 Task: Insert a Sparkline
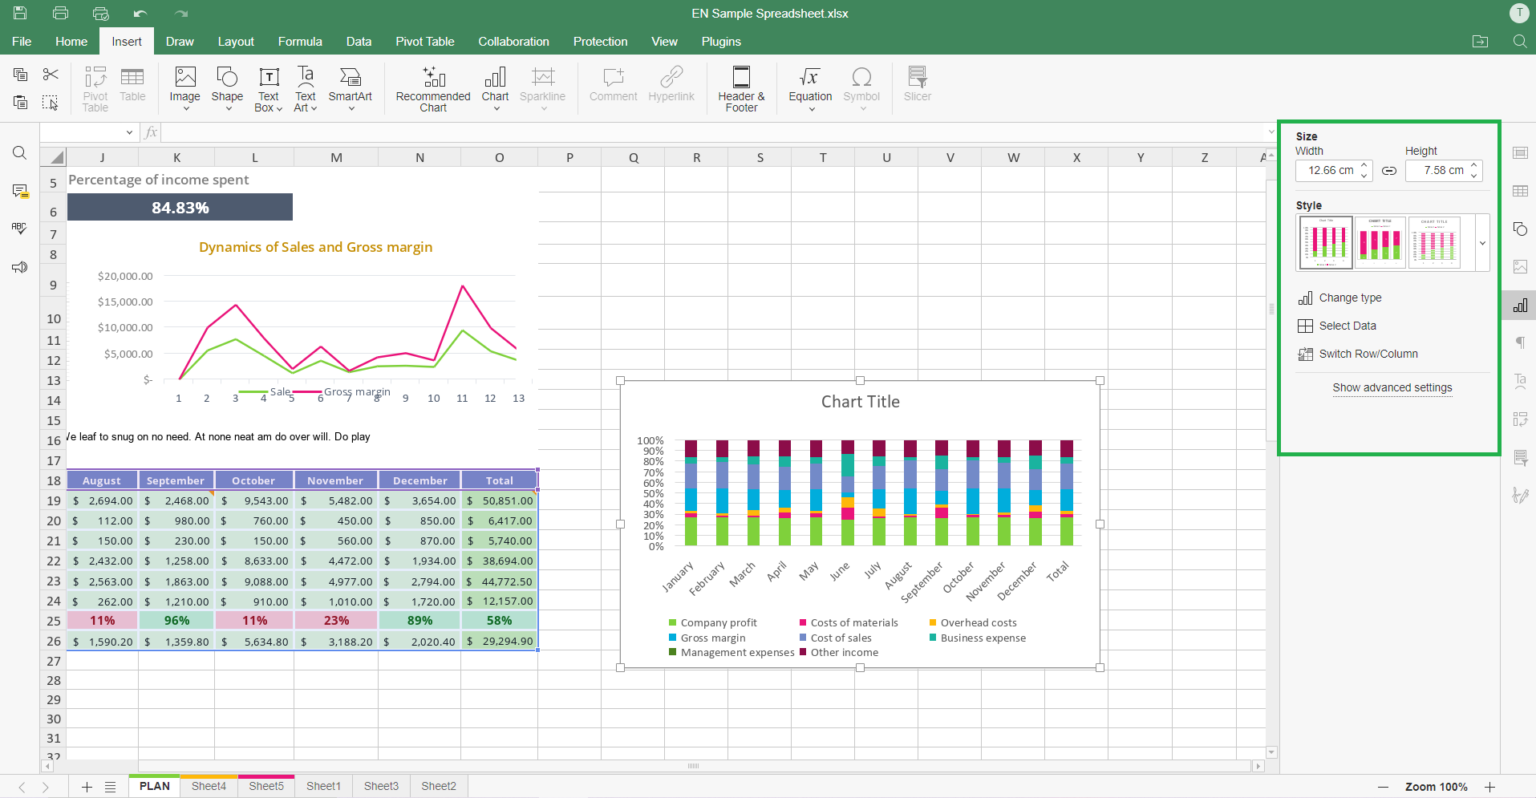pos(543,88)
